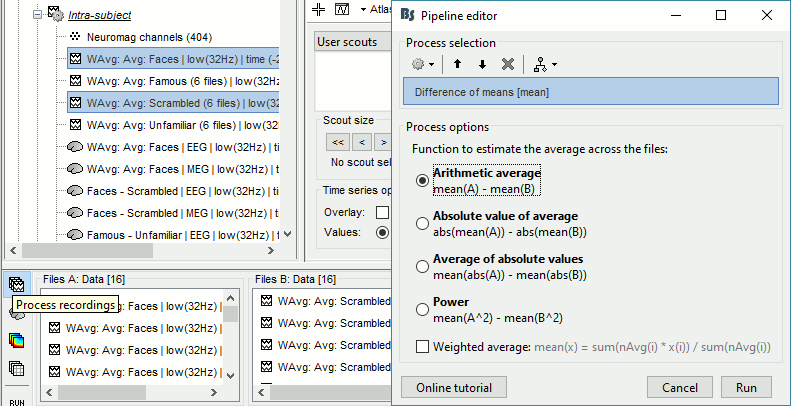
Task: Move process down with the down arrow
Action: (x=482, y=64)
